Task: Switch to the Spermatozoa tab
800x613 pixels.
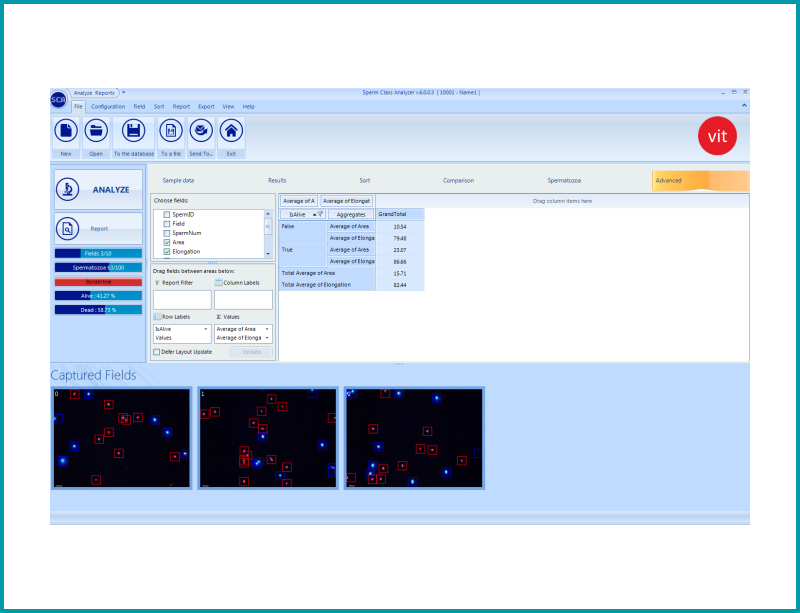Action: 564,180
